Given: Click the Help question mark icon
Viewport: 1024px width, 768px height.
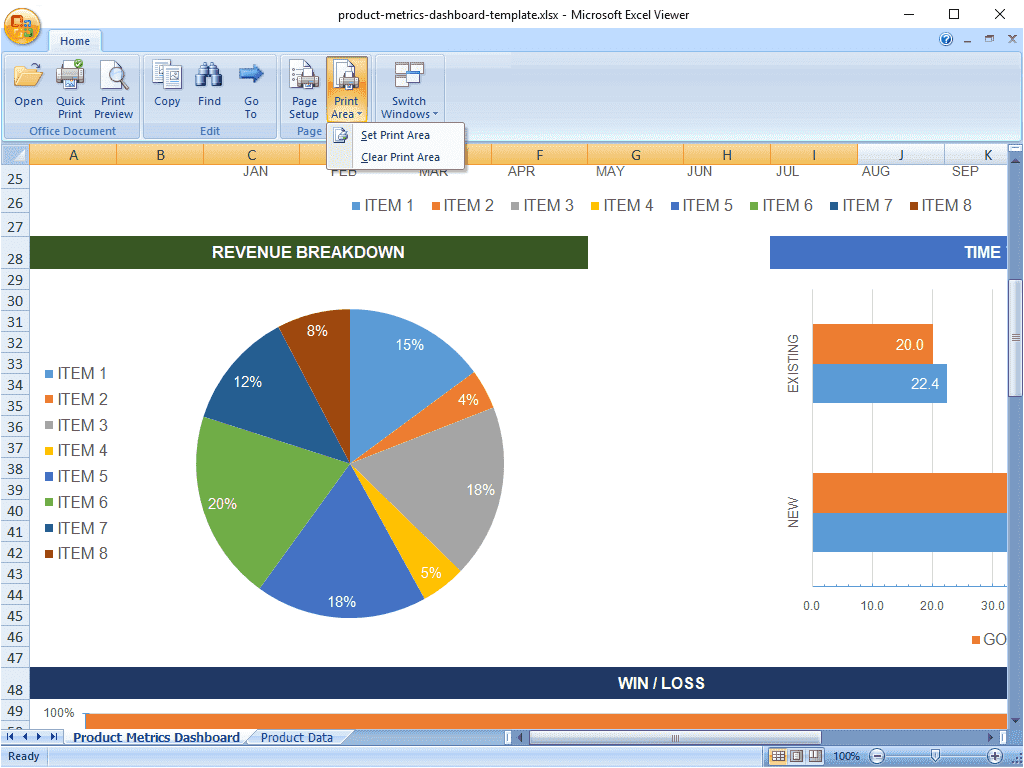Looking at the screenshot, I should click(x=946, y=39).
